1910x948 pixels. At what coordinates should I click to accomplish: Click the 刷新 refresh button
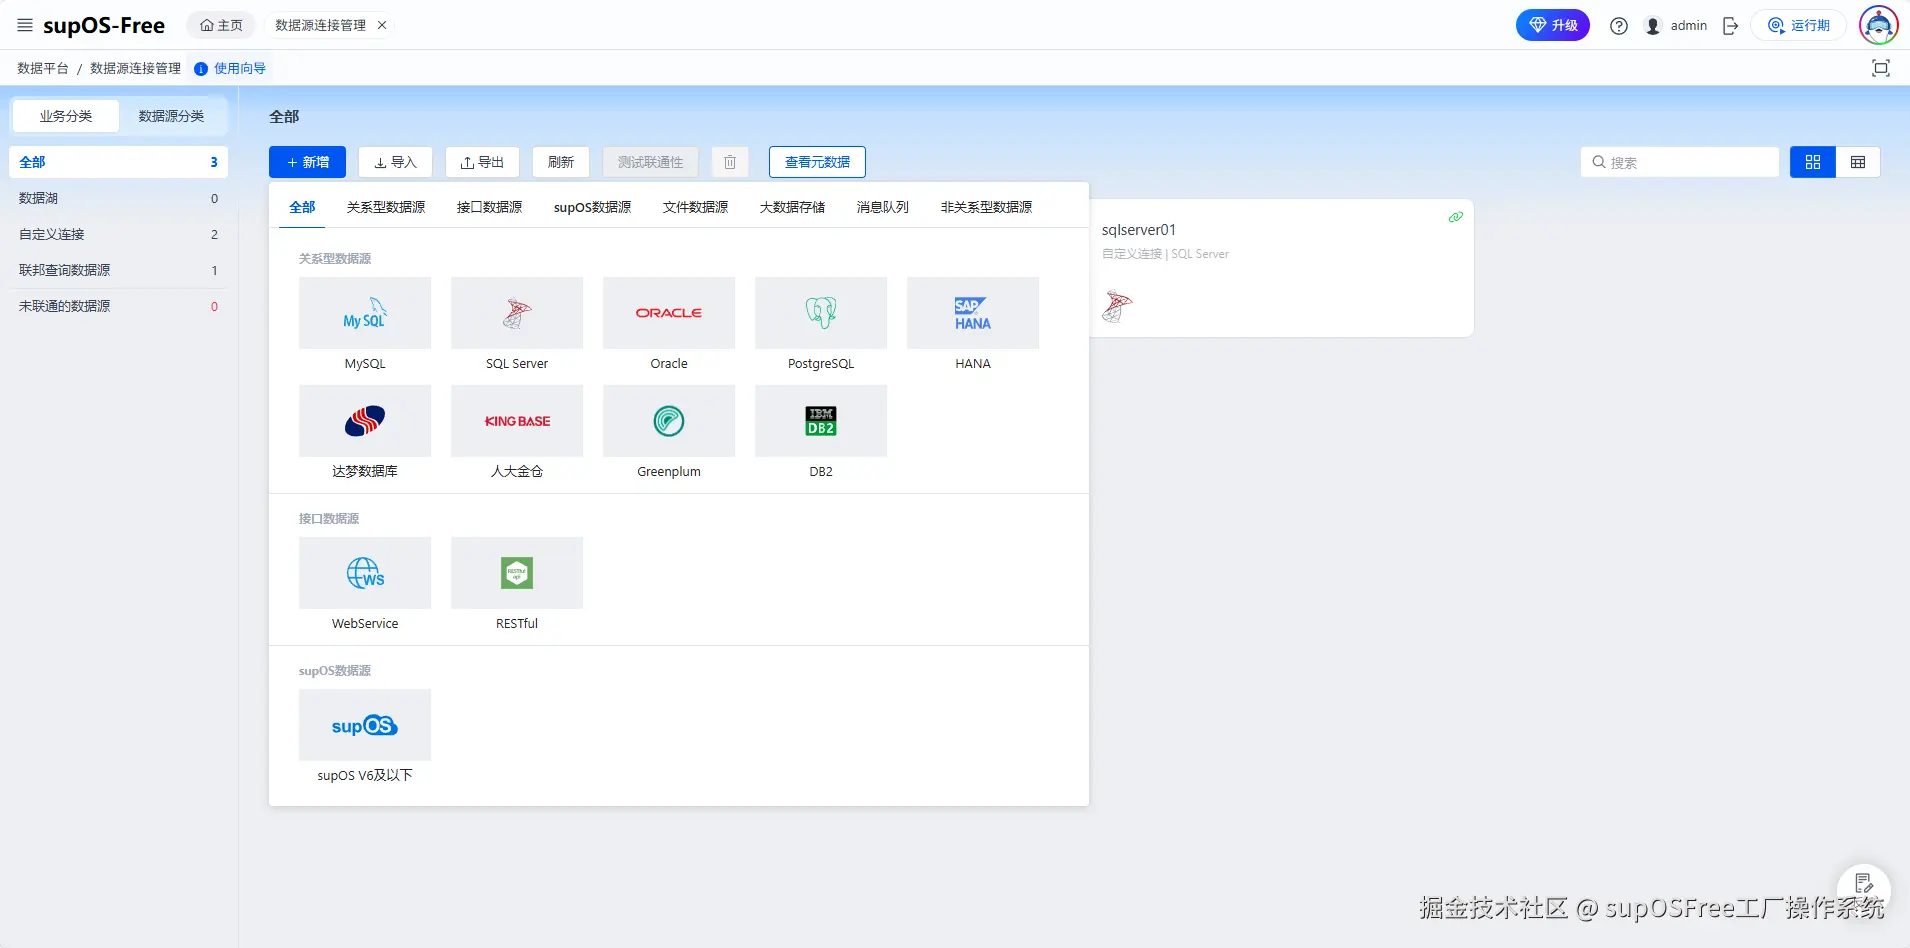561,162
